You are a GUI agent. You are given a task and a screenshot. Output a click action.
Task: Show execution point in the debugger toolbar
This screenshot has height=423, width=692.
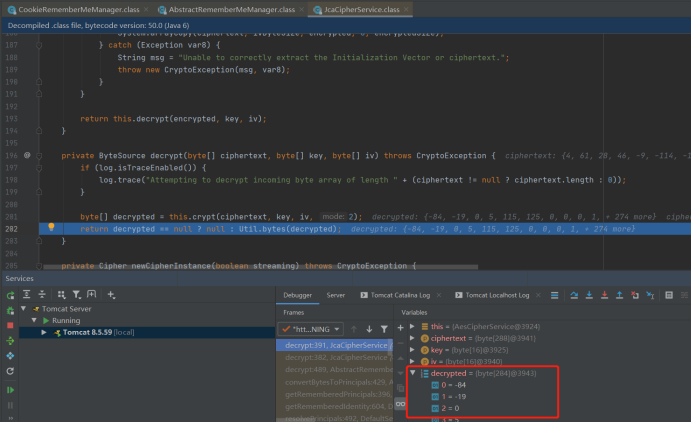[555, 295]
